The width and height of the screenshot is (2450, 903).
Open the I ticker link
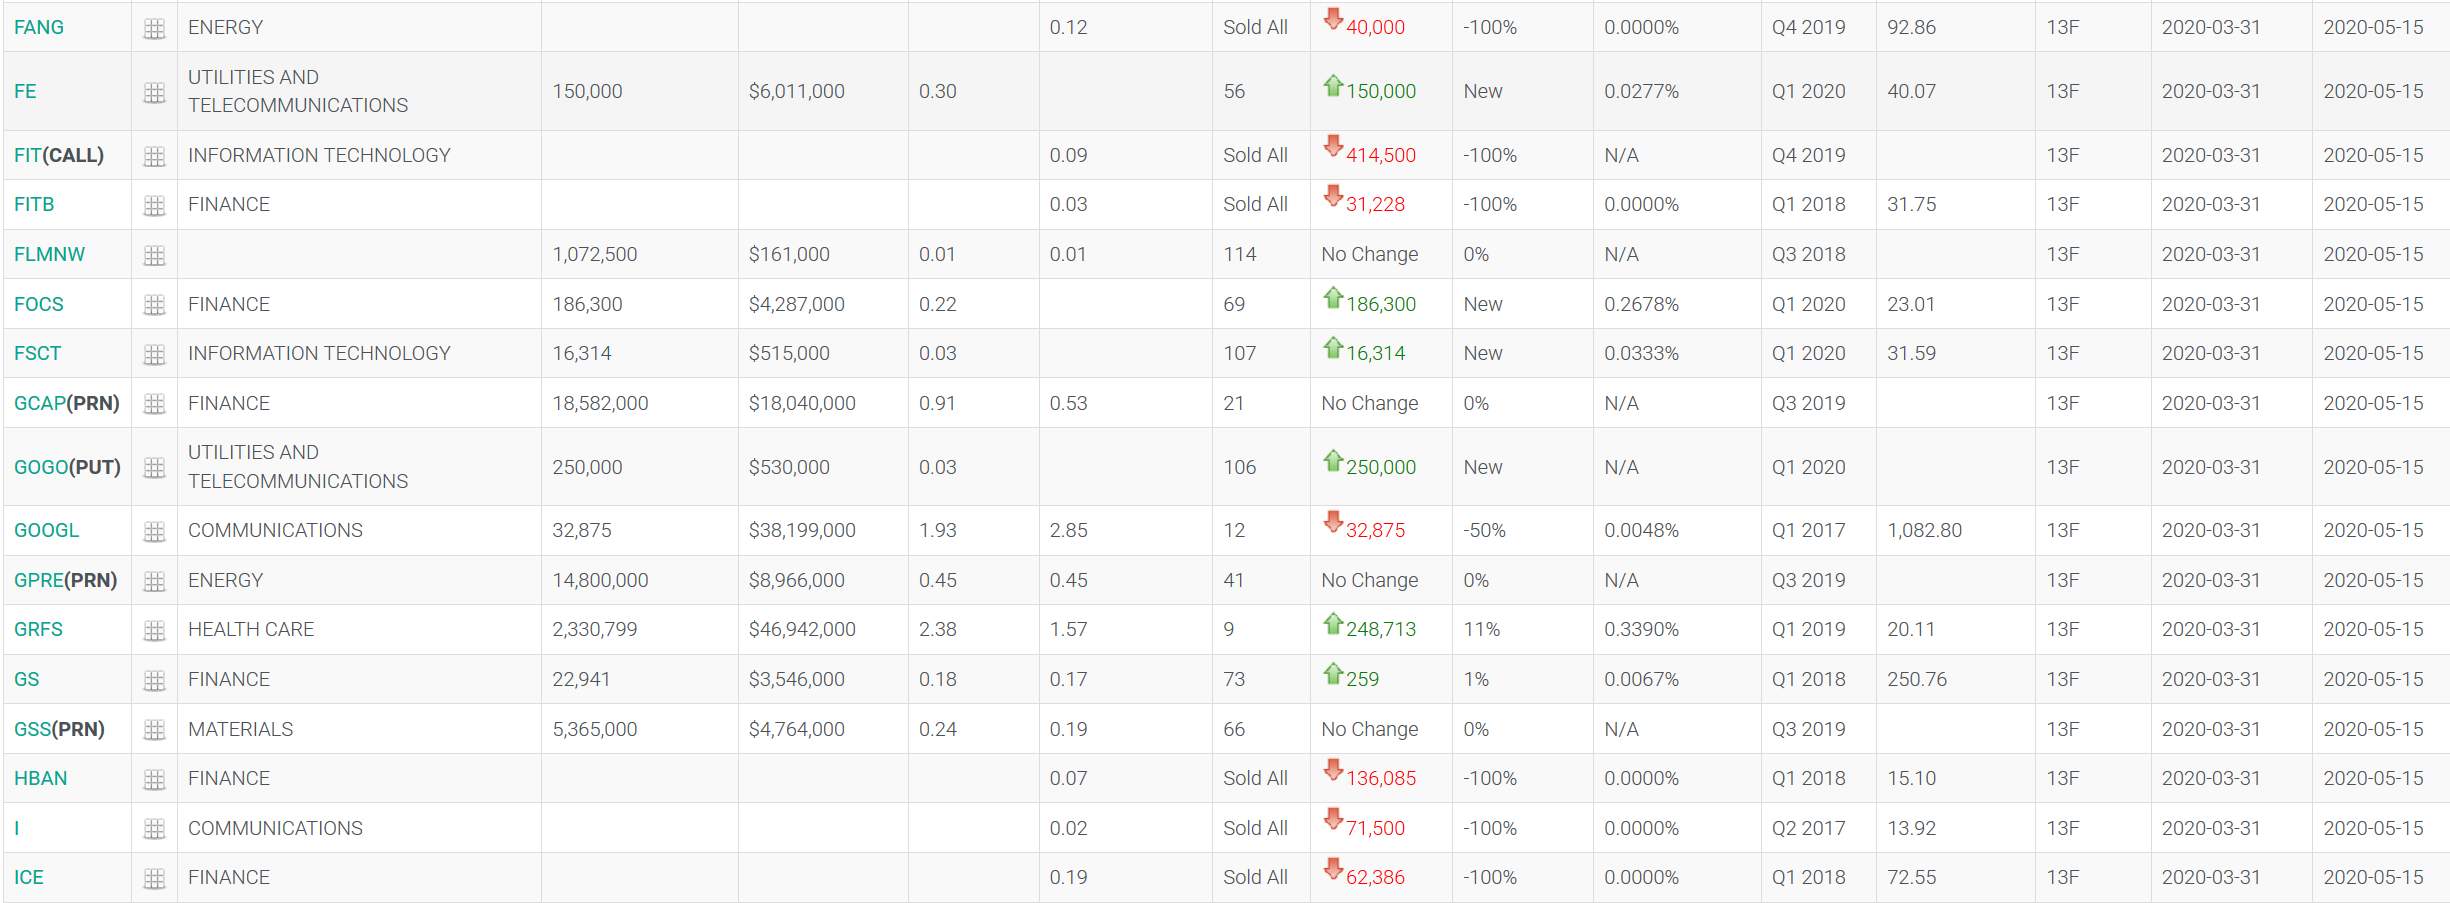[x=17, y=829]
